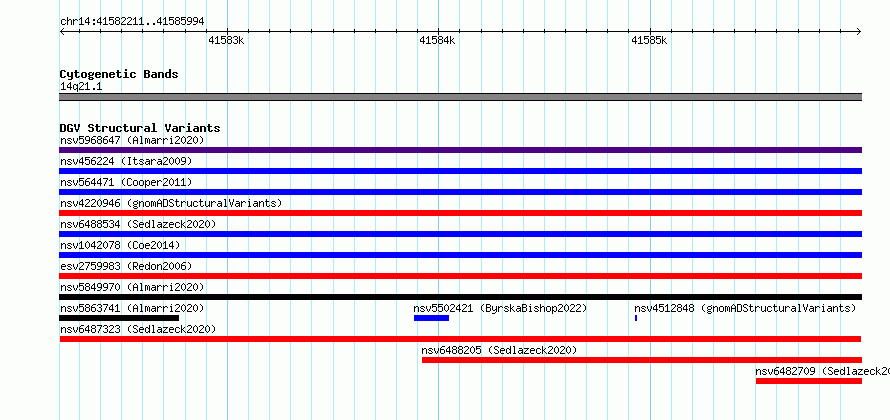This screenshot has height=420, width=890.
Task: Open nsv564471 (Cooper2011) label
Action: [126, 182]
